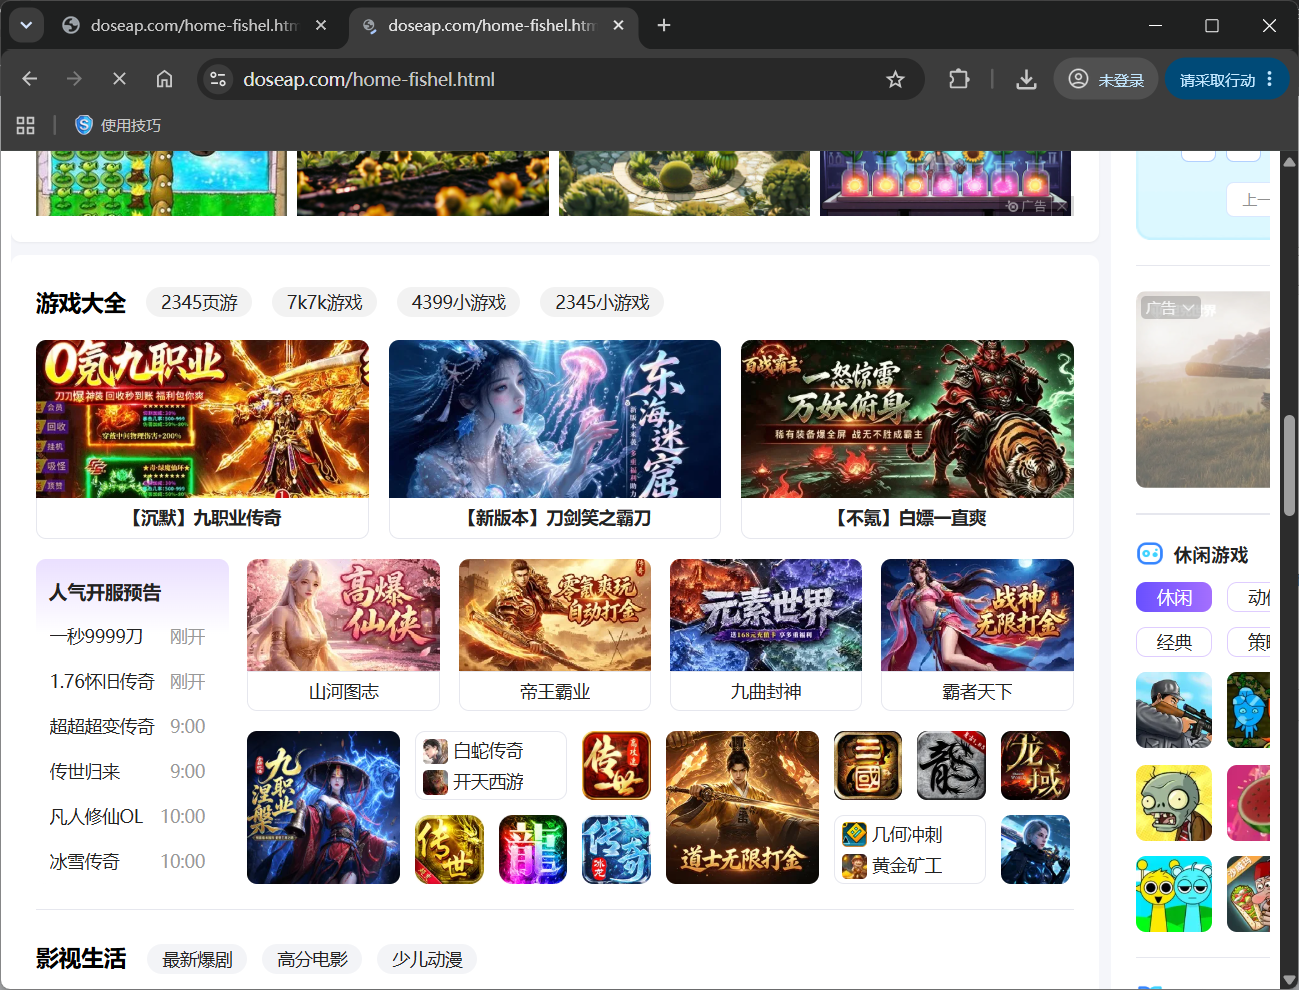Open the browser home page
Screen dimensions: 1299x990
164,79
